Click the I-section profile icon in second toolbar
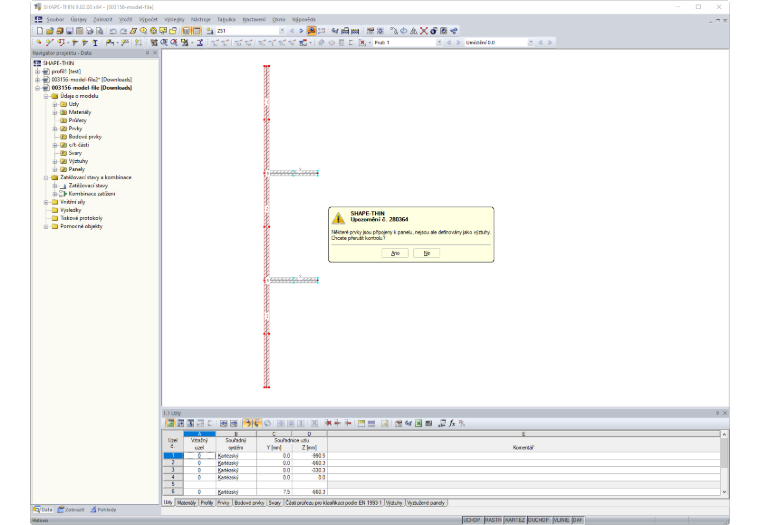The image size is (760, 525). [95, 43]
